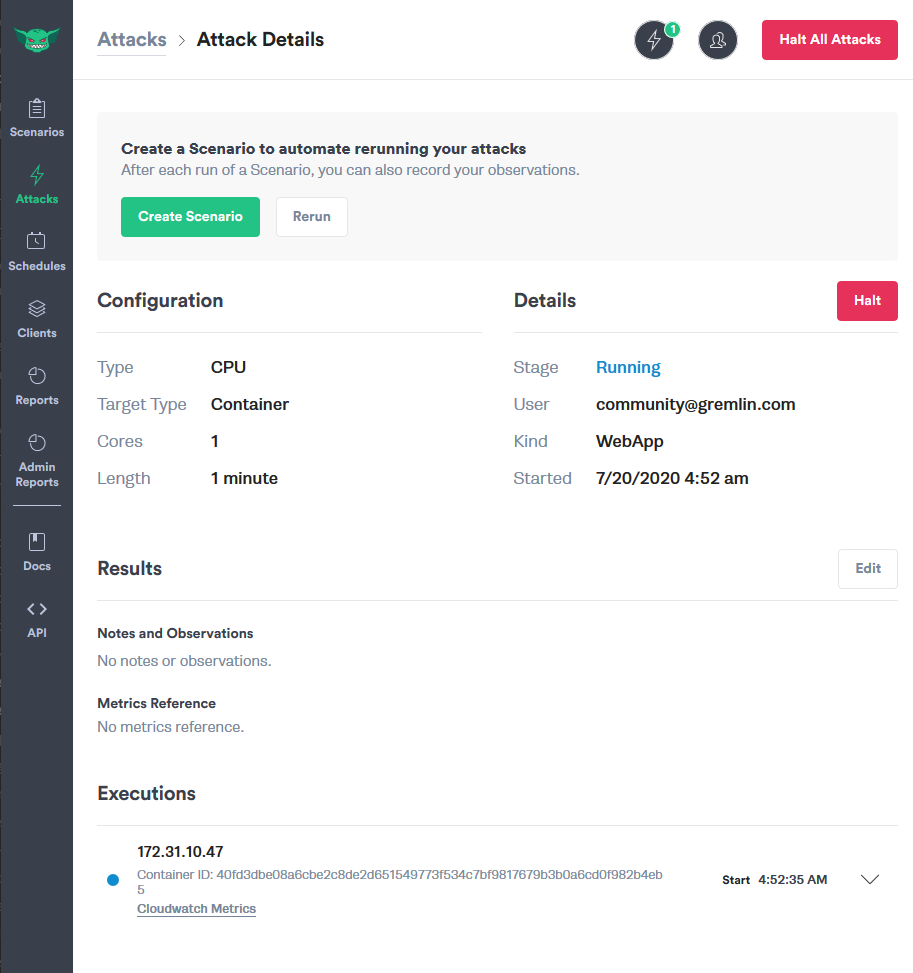Click the WebApp kind value
Screen dimensions: 913x973
pos(629,441)
